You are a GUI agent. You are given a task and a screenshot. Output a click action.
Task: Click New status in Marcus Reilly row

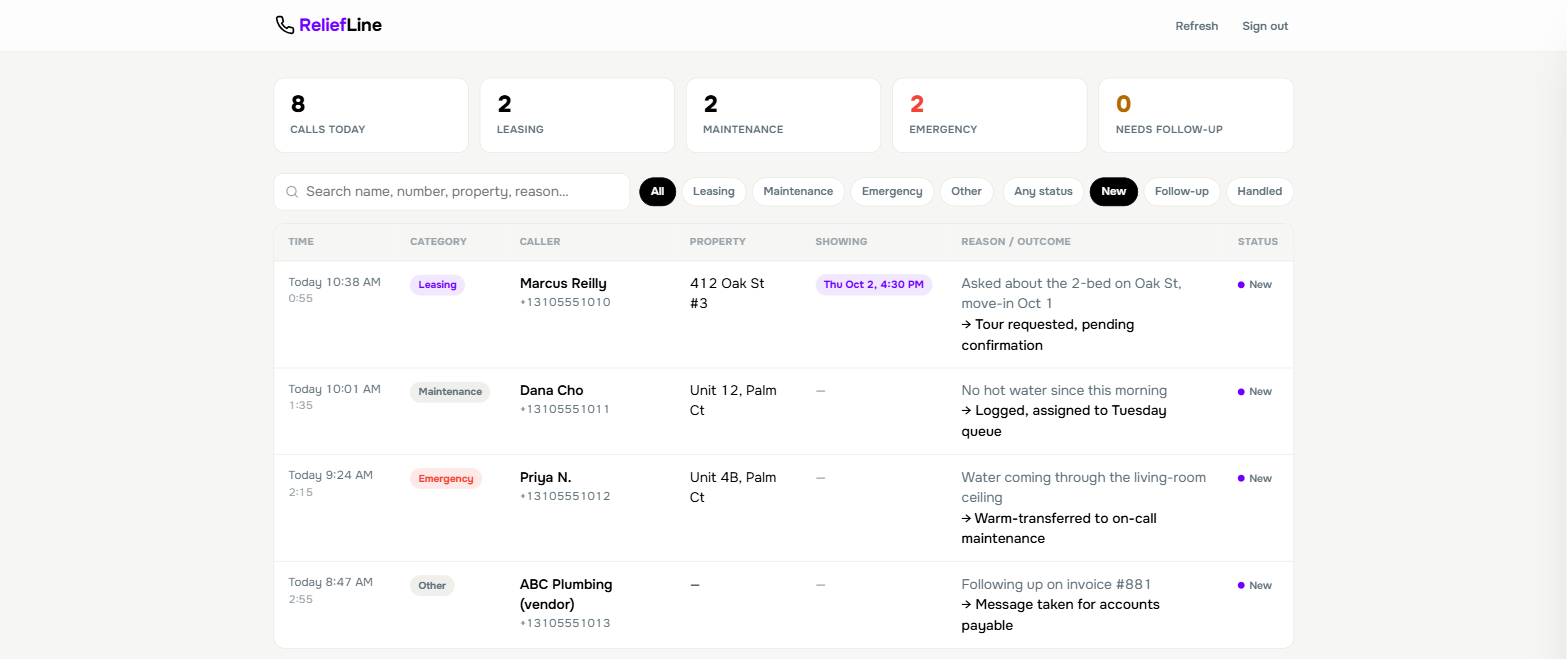pos(1255,285)
